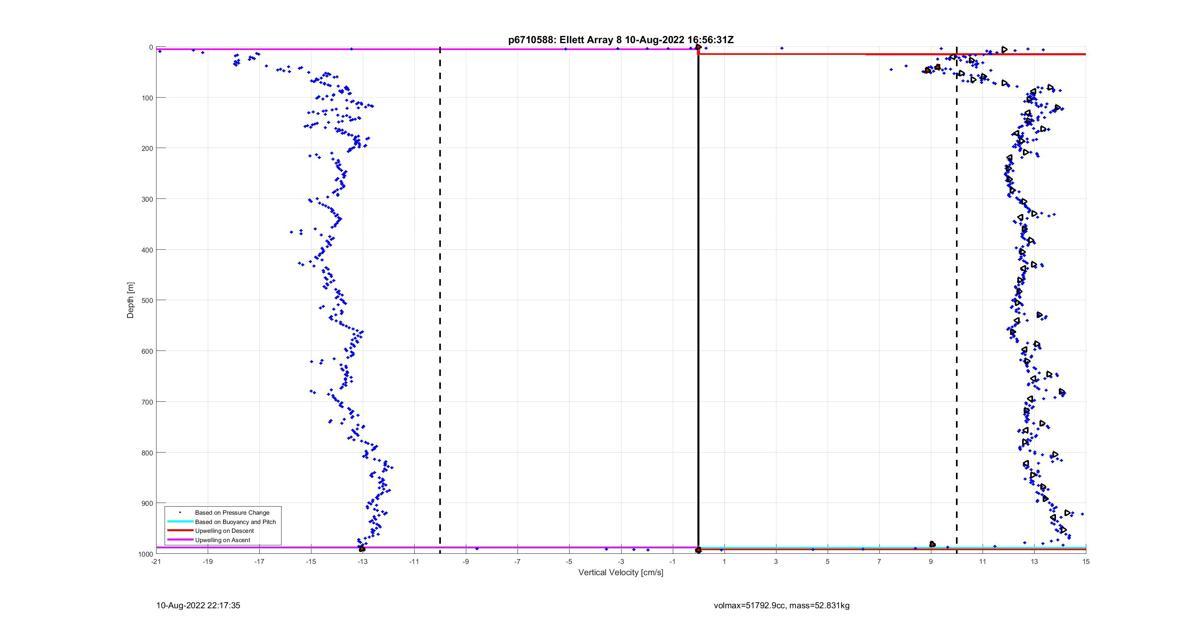Viewport: 1200px width, 622px height.
Task: Click the depth tick label '500'
Action: (146, 300)
